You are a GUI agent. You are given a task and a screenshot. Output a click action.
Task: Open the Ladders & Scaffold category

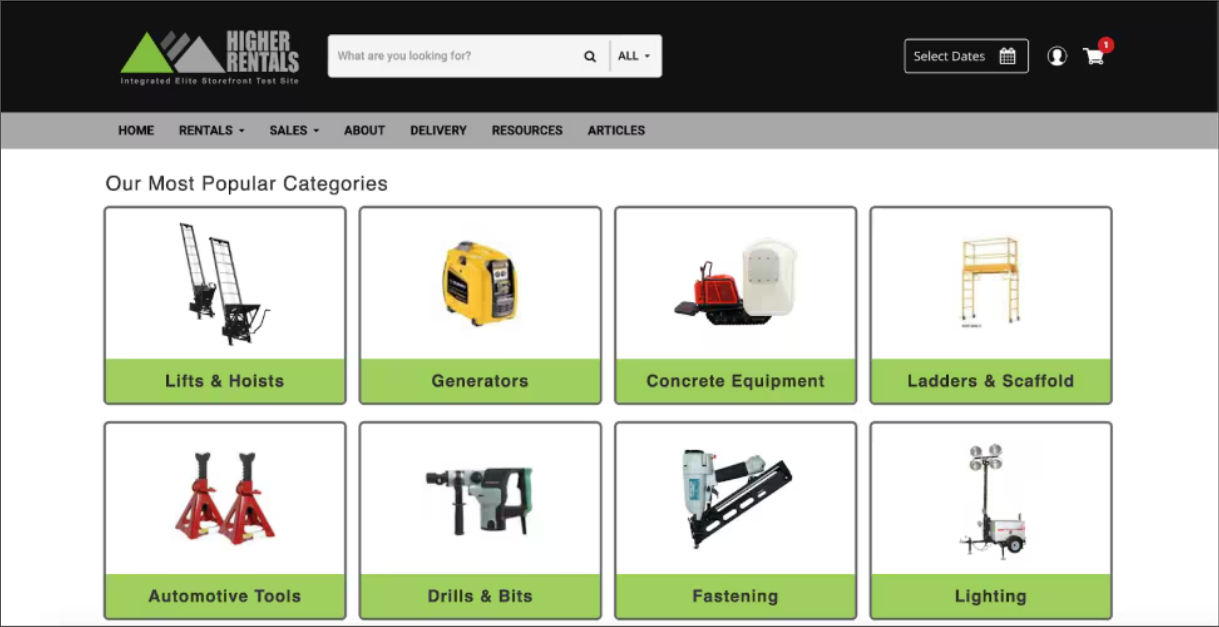pyautogui.click(x=990, y=381)
